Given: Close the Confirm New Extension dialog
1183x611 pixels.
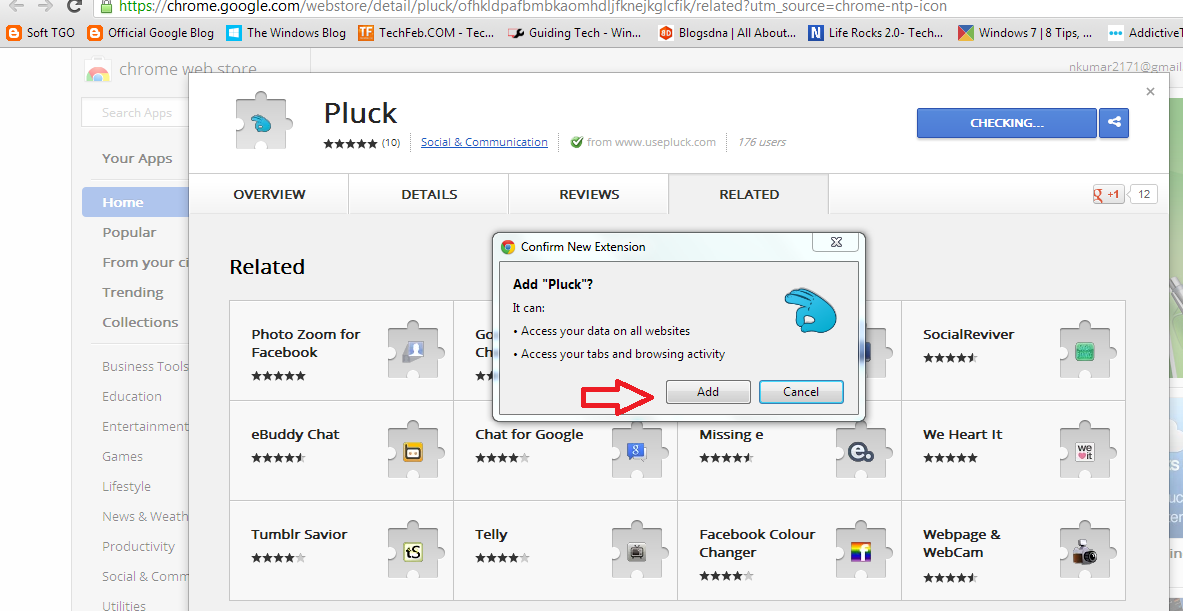Looking at the screenshot, I should point(837,243).
